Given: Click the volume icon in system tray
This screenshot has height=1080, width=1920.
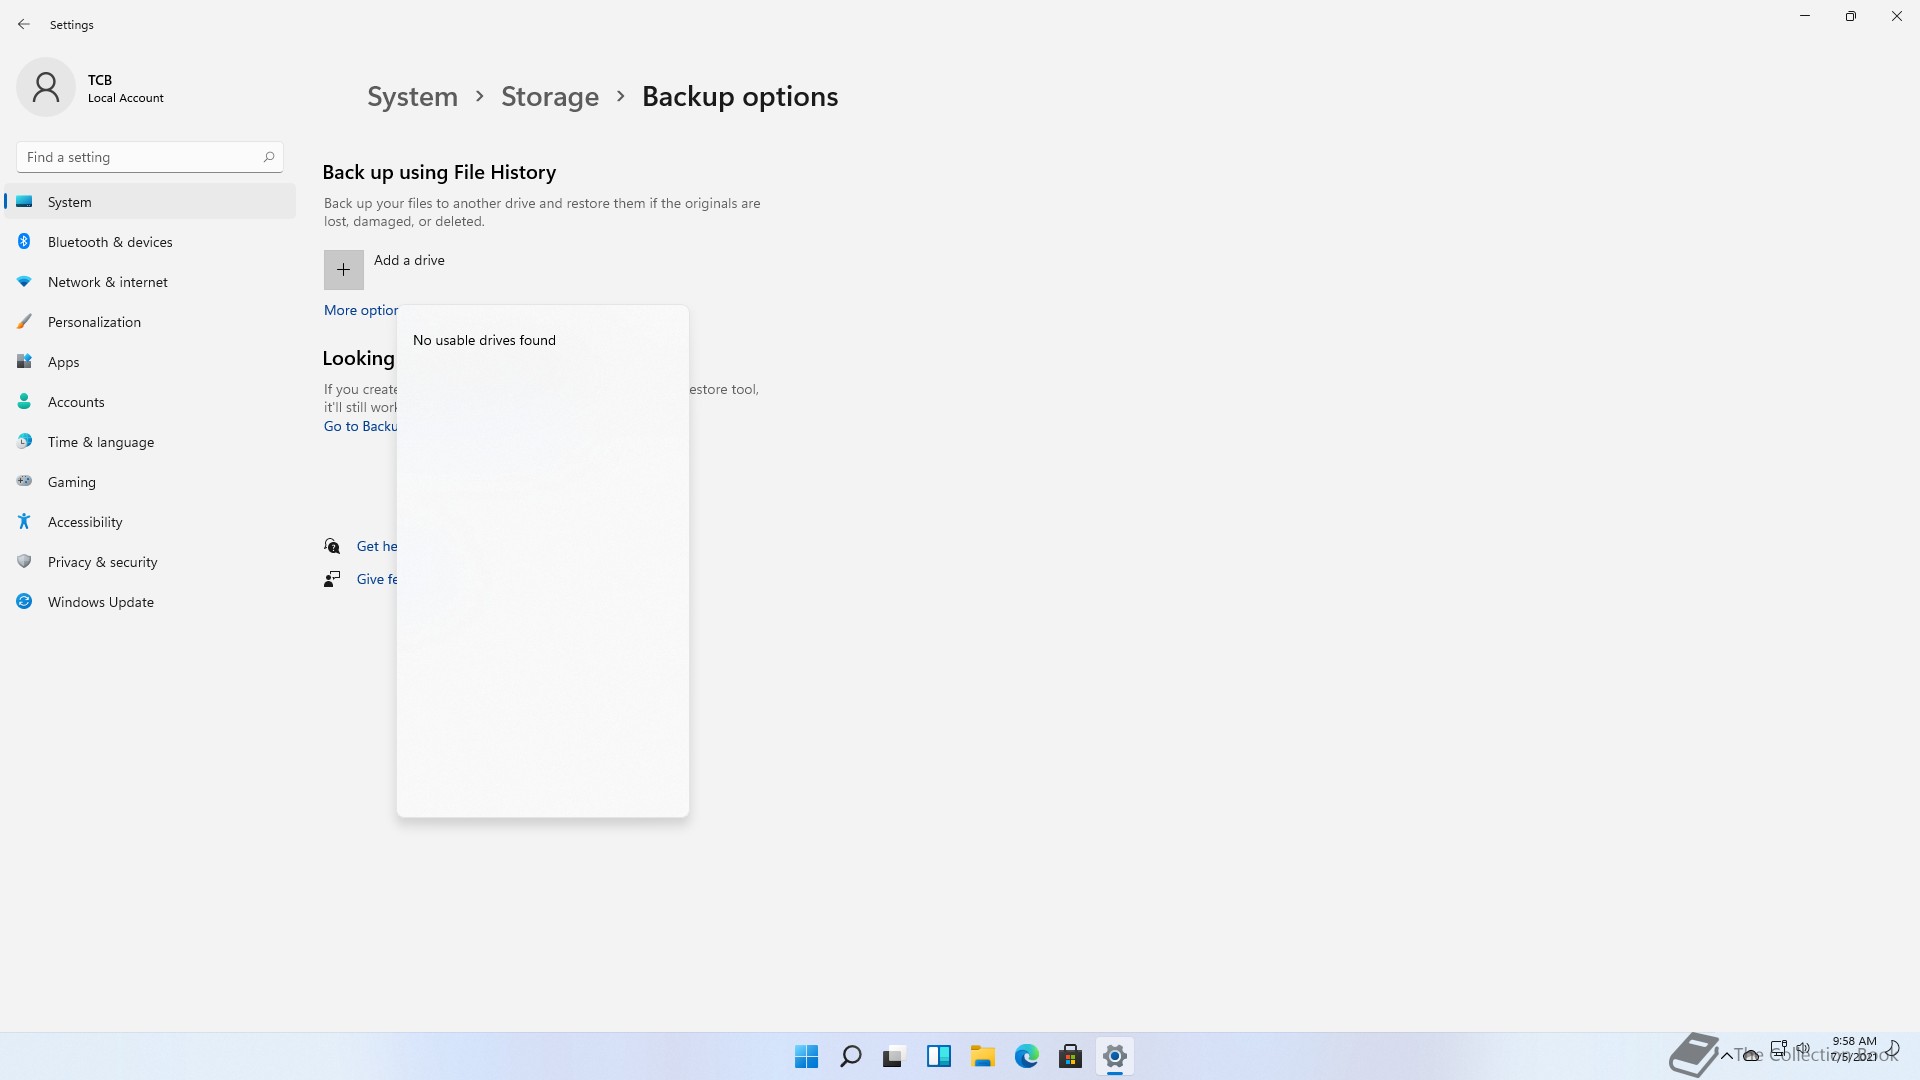Looking at the screenshot, I should (1803, 1049).
